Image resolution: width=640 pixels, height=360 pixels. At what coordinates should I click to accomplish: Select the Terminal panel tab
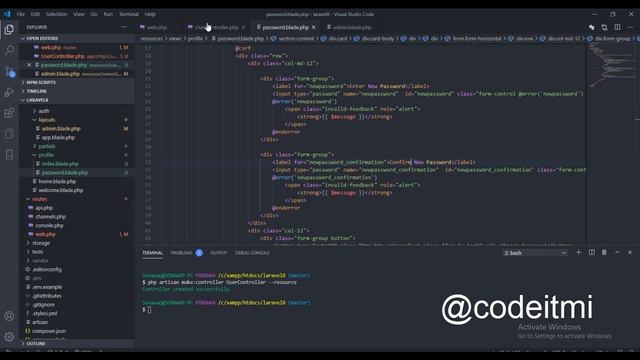[x=152, y=253]
